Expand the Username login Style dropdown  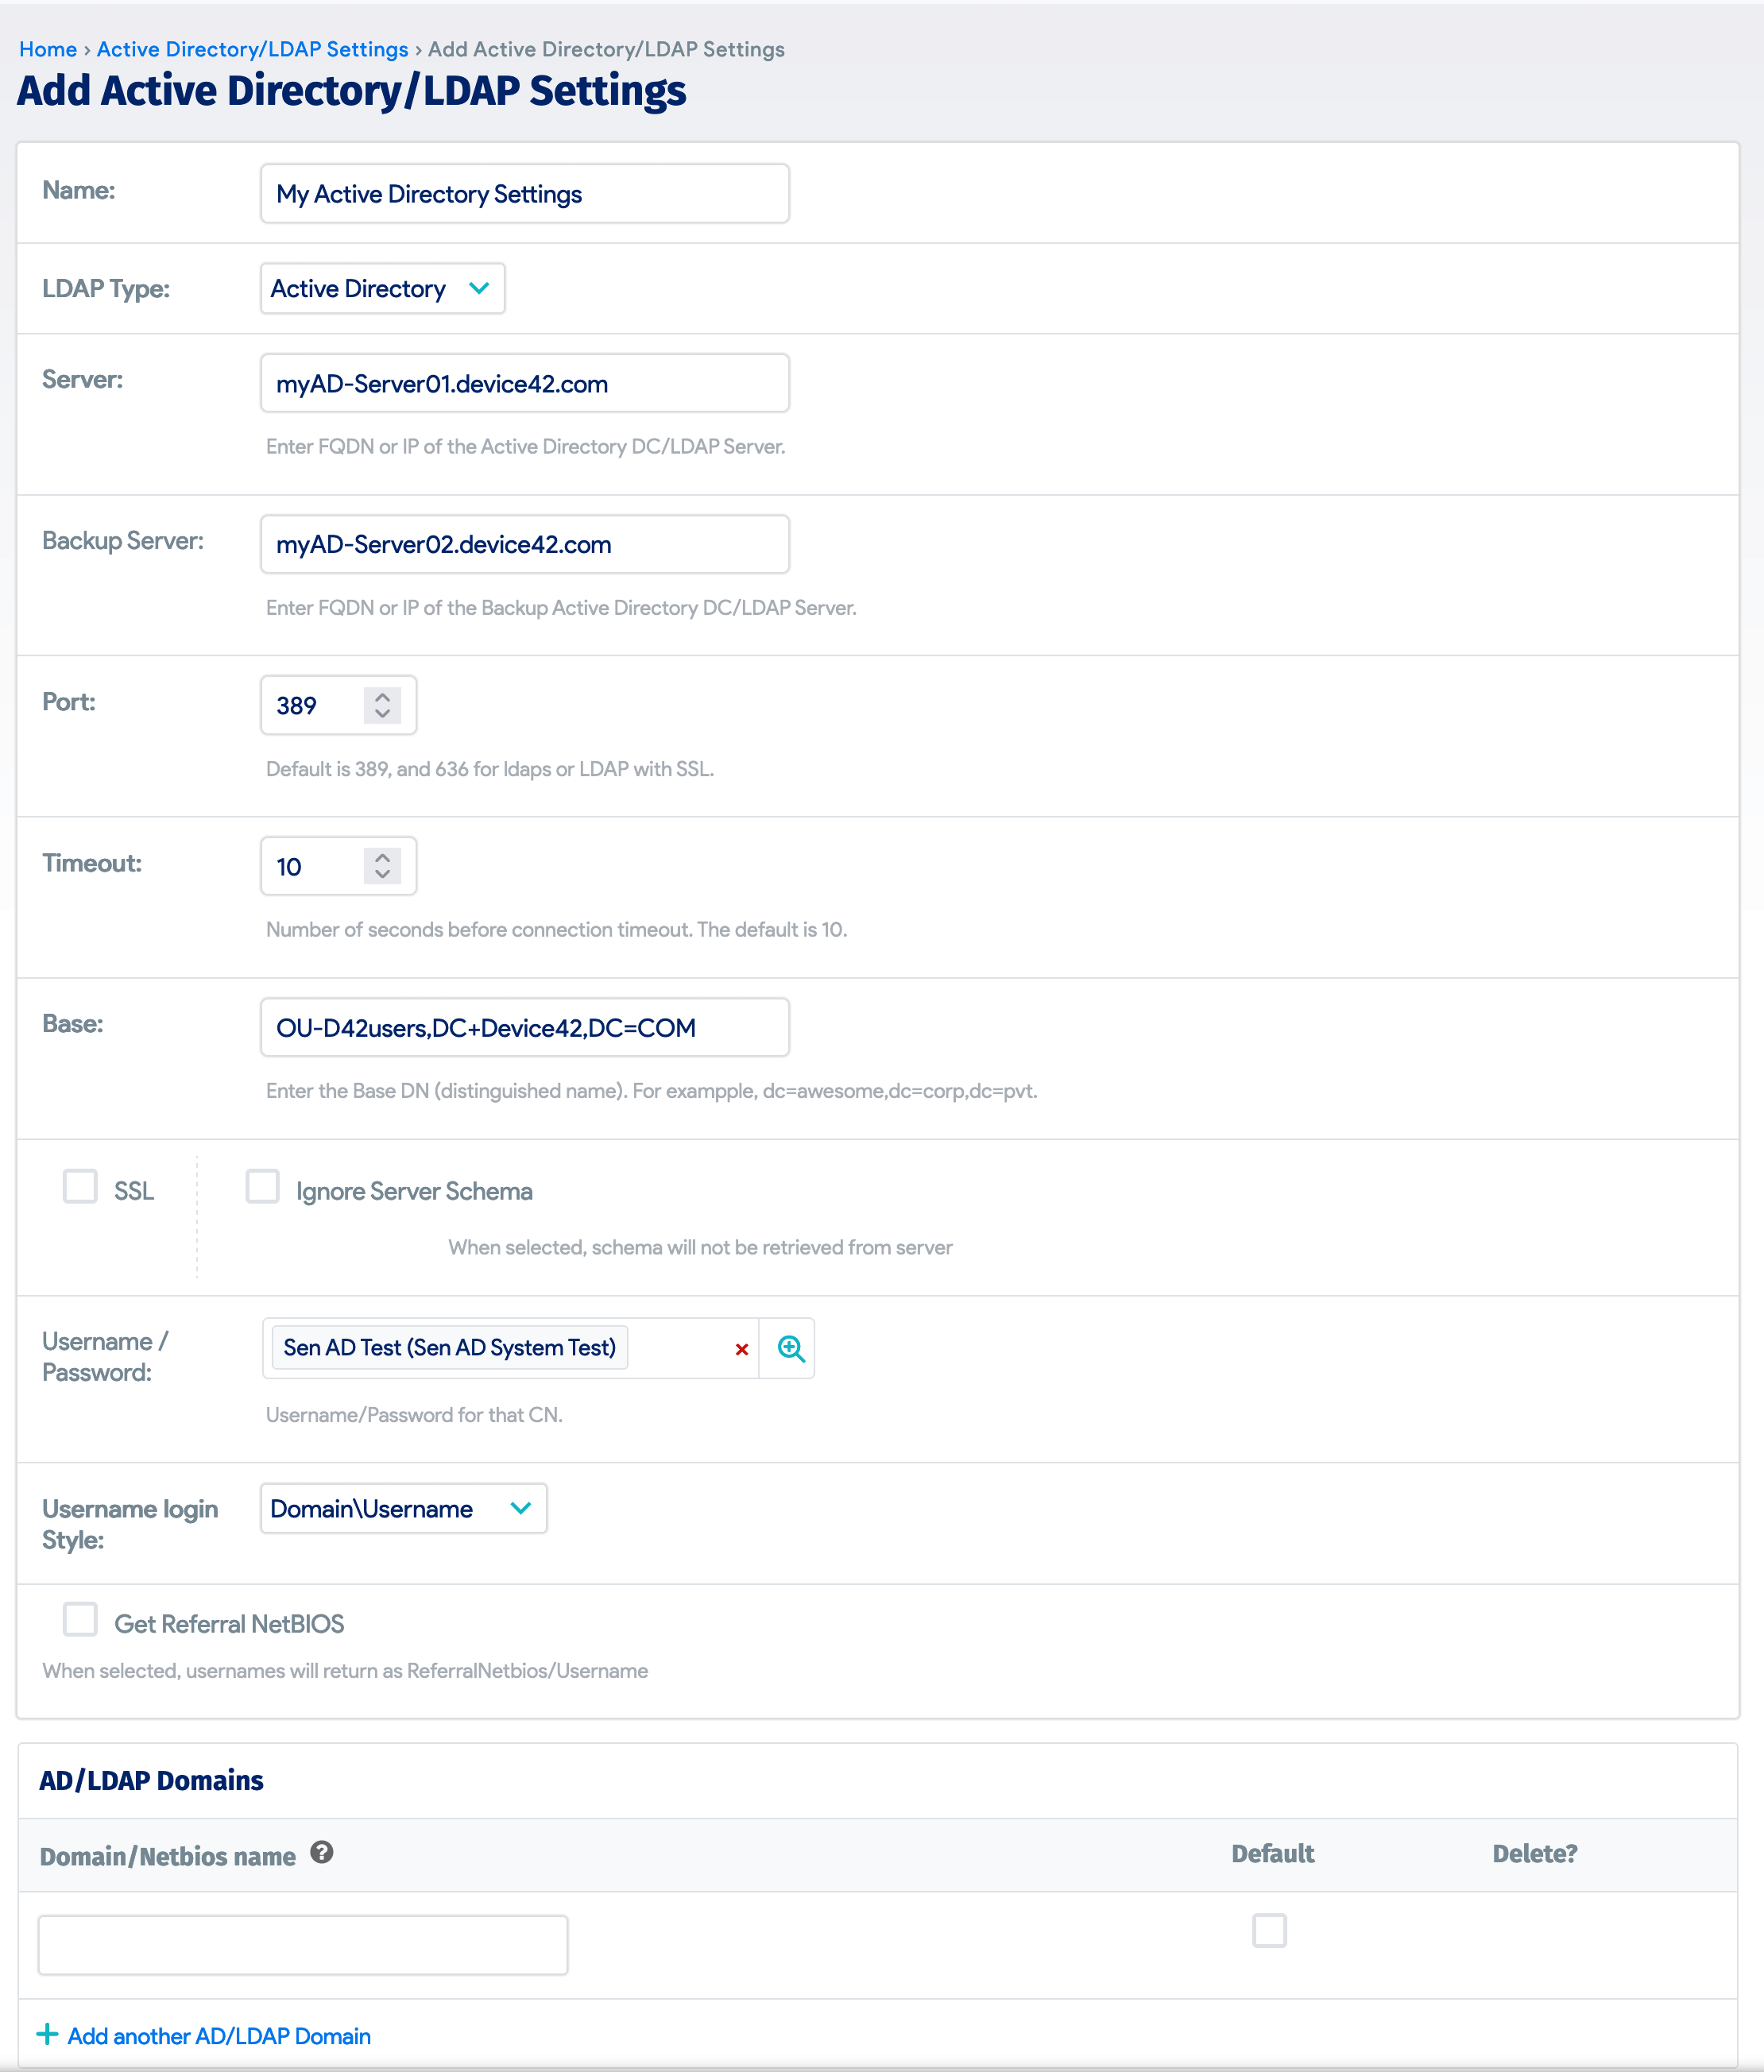[x=403, y=1508]
